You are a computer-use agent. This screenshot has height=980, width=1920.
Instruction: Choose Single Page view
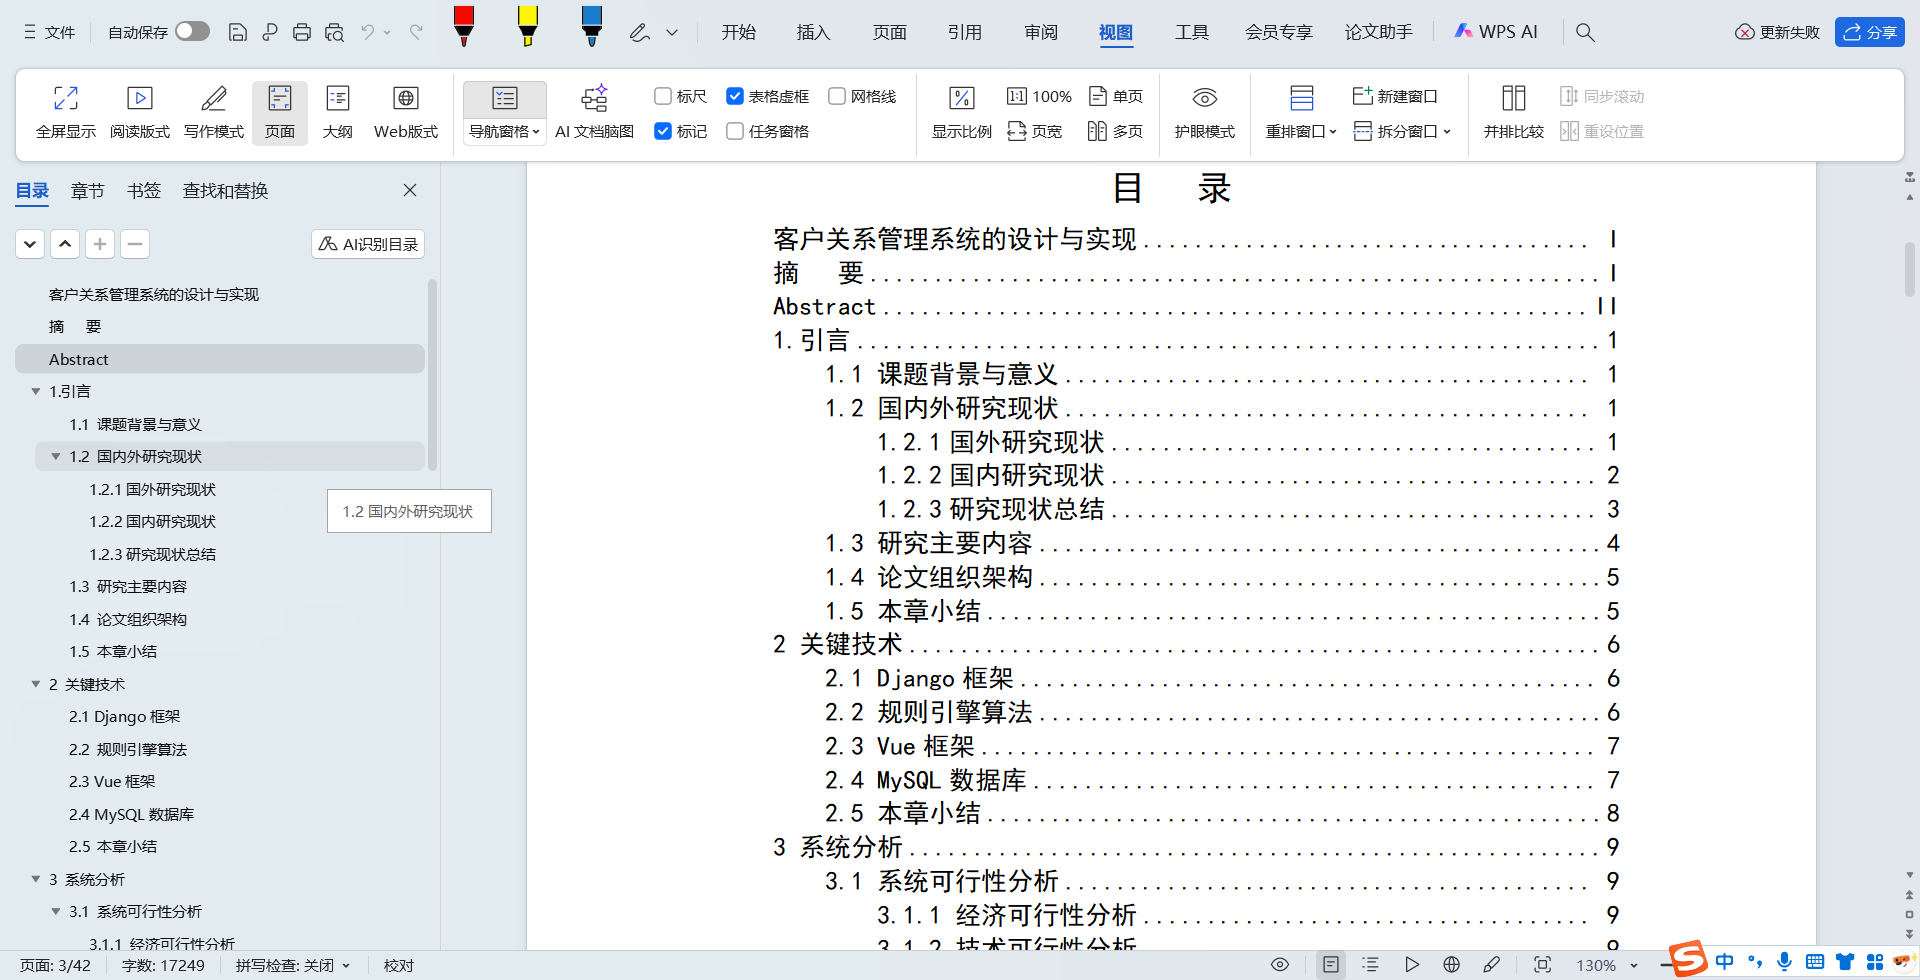tap(1116, 96)
